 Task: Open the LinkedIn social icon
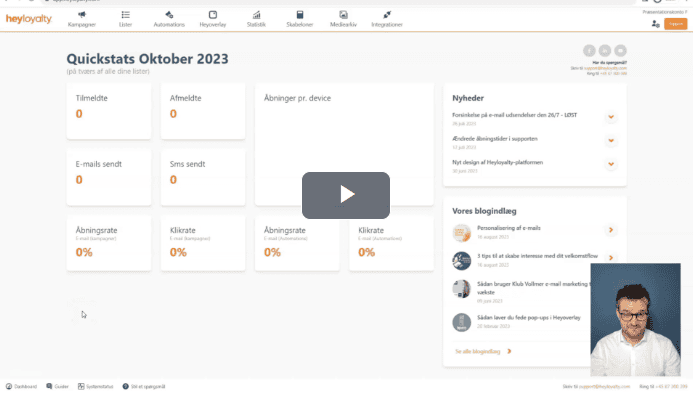click(605, 50)
